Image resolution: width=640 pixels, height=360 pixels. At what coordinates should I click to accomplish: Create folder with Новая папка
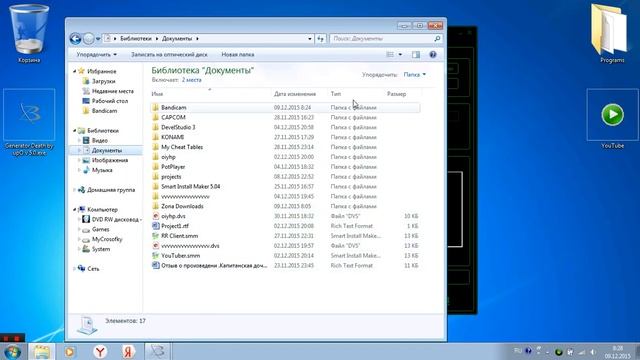coord(238,54)
